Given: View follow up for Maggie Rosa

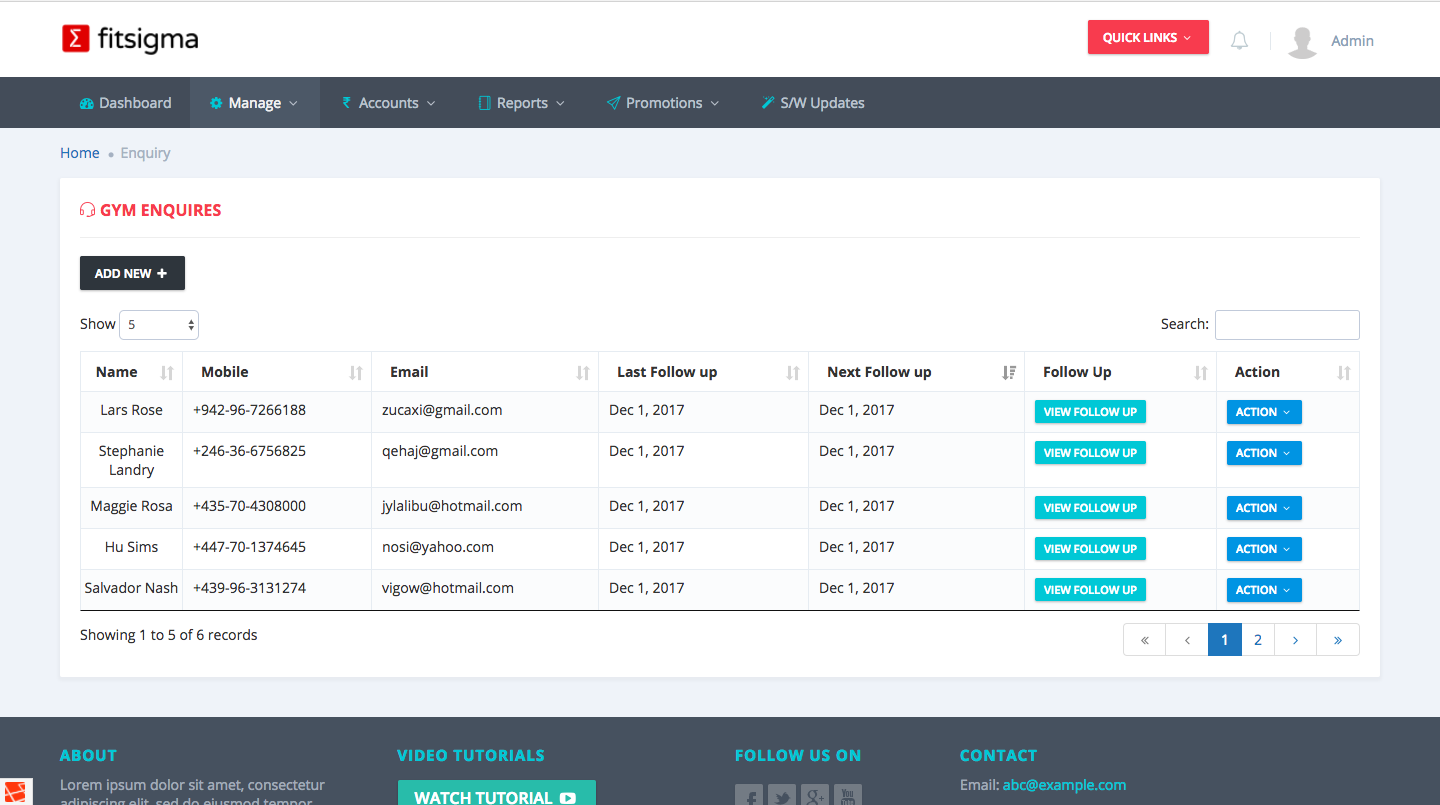Looking at the screenshot, I should [x=1090, y=508].
